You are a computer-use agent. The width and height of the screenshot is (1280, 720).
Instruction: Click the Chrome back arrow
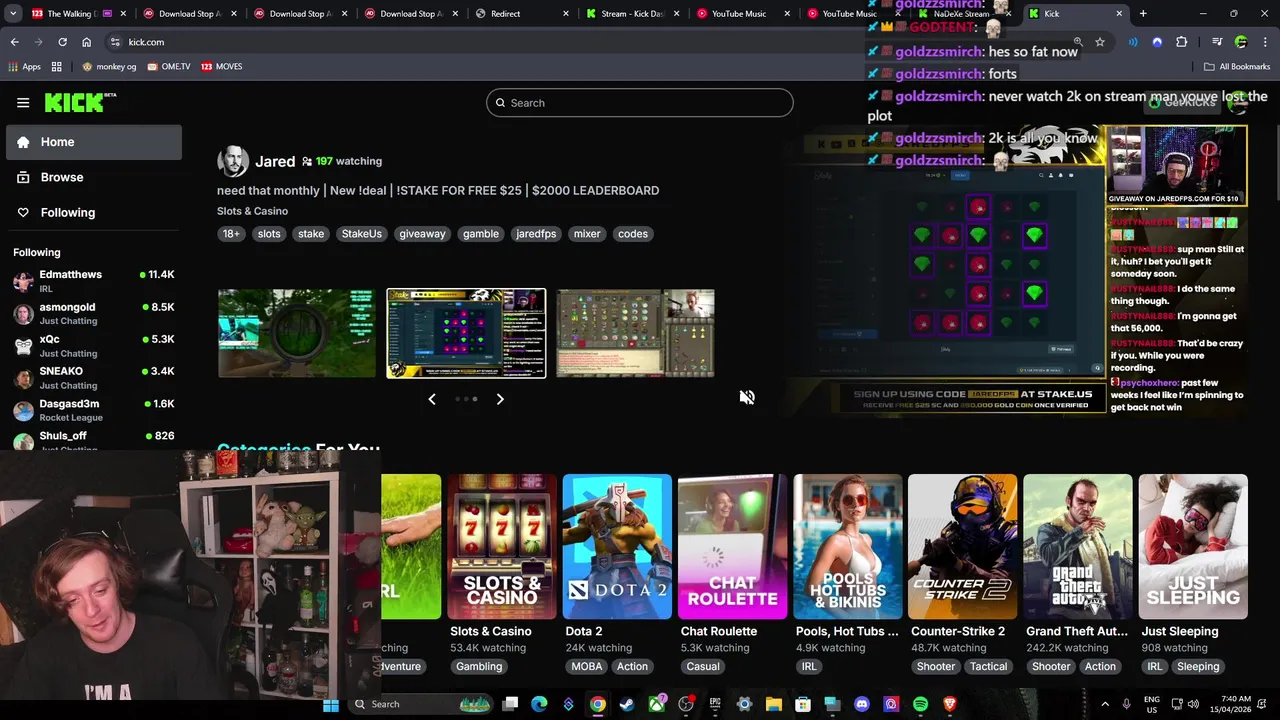click(15, 42)
